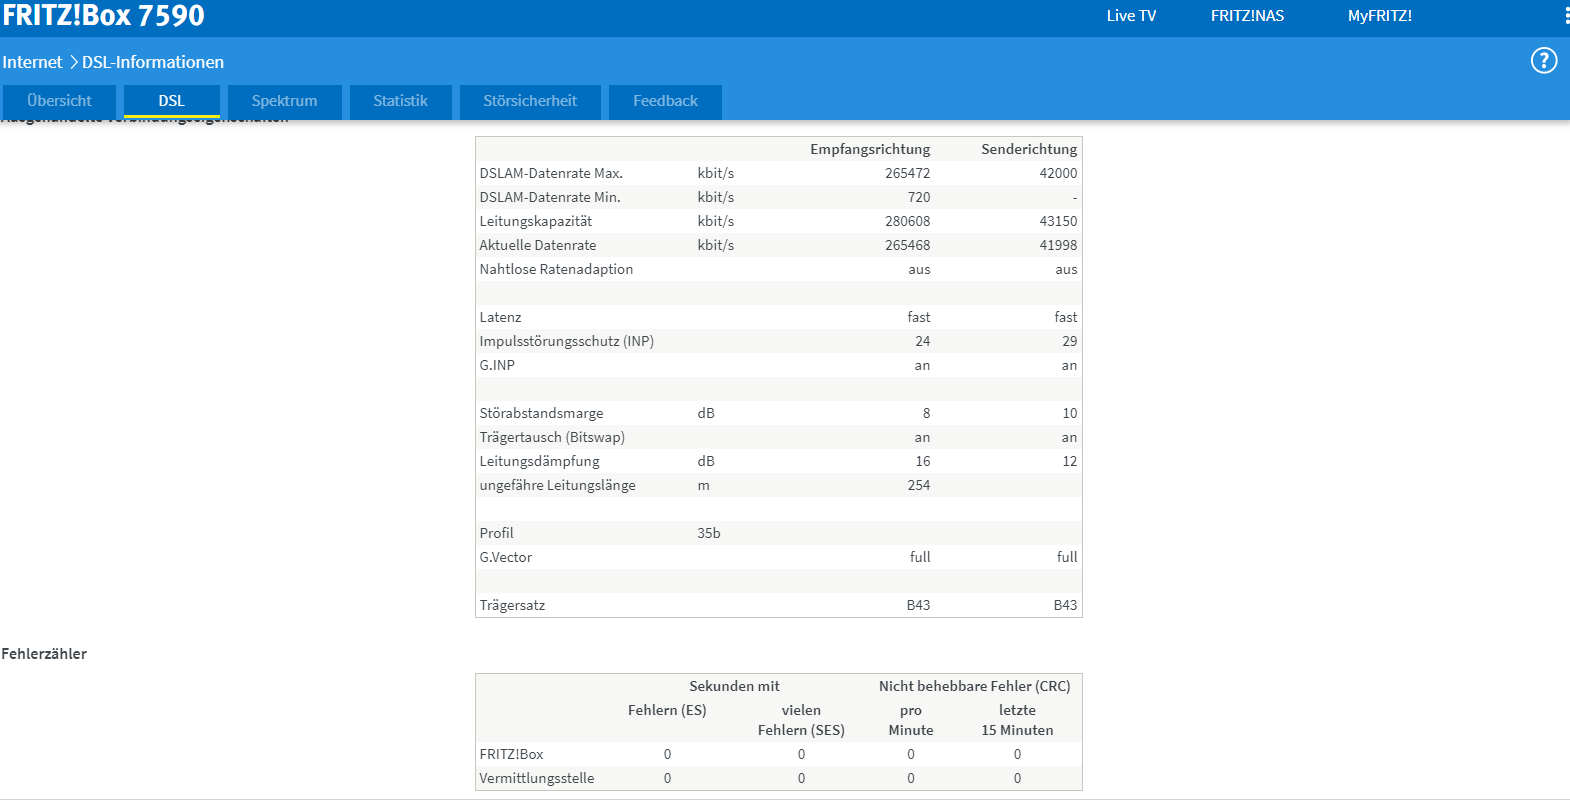This screenshot has height=801, width=1570.
Task: Select the value 265468
Action: point(908,245)
